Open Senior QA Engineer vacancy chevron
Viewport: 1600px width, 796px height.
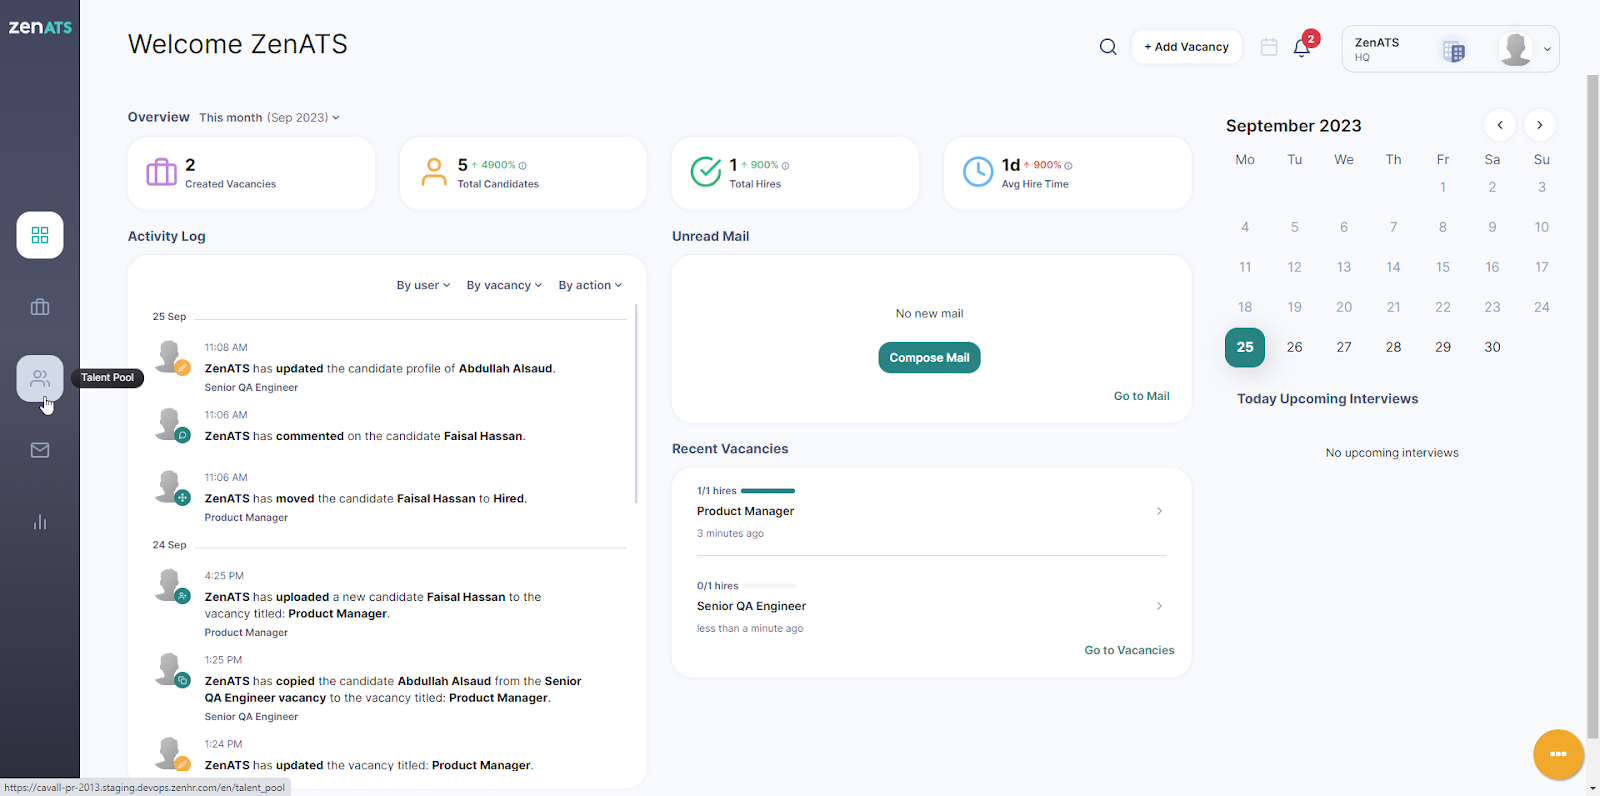(1159, 606)
